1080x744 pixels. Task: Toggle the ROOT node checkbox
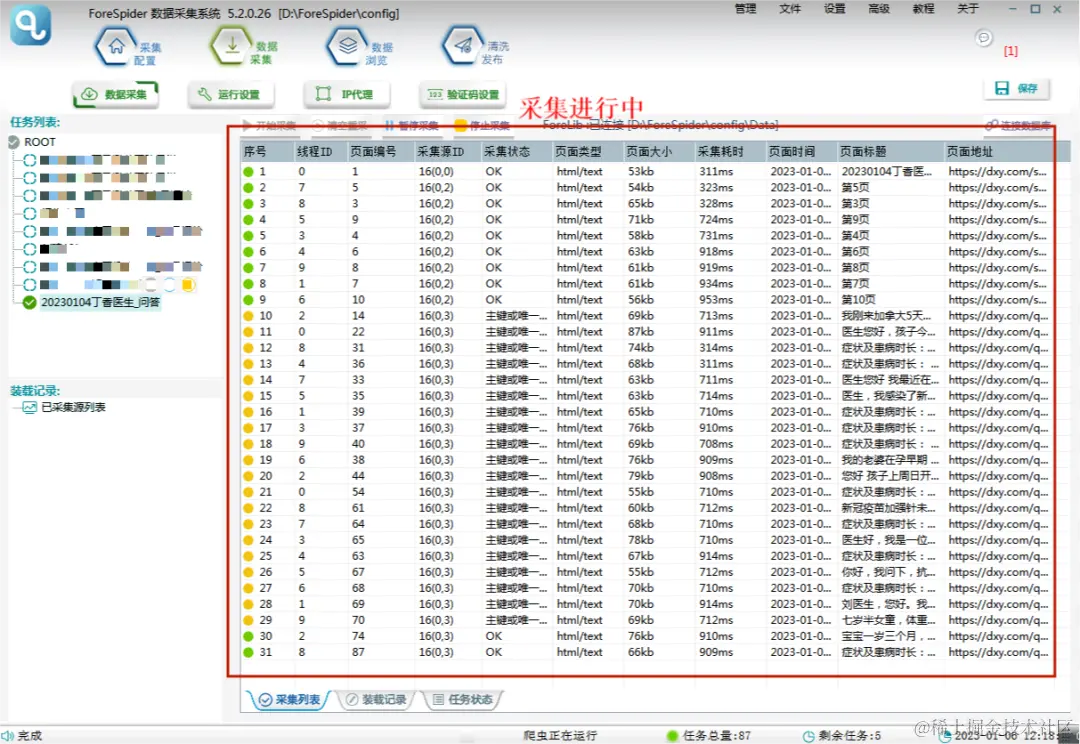(14, 142)
